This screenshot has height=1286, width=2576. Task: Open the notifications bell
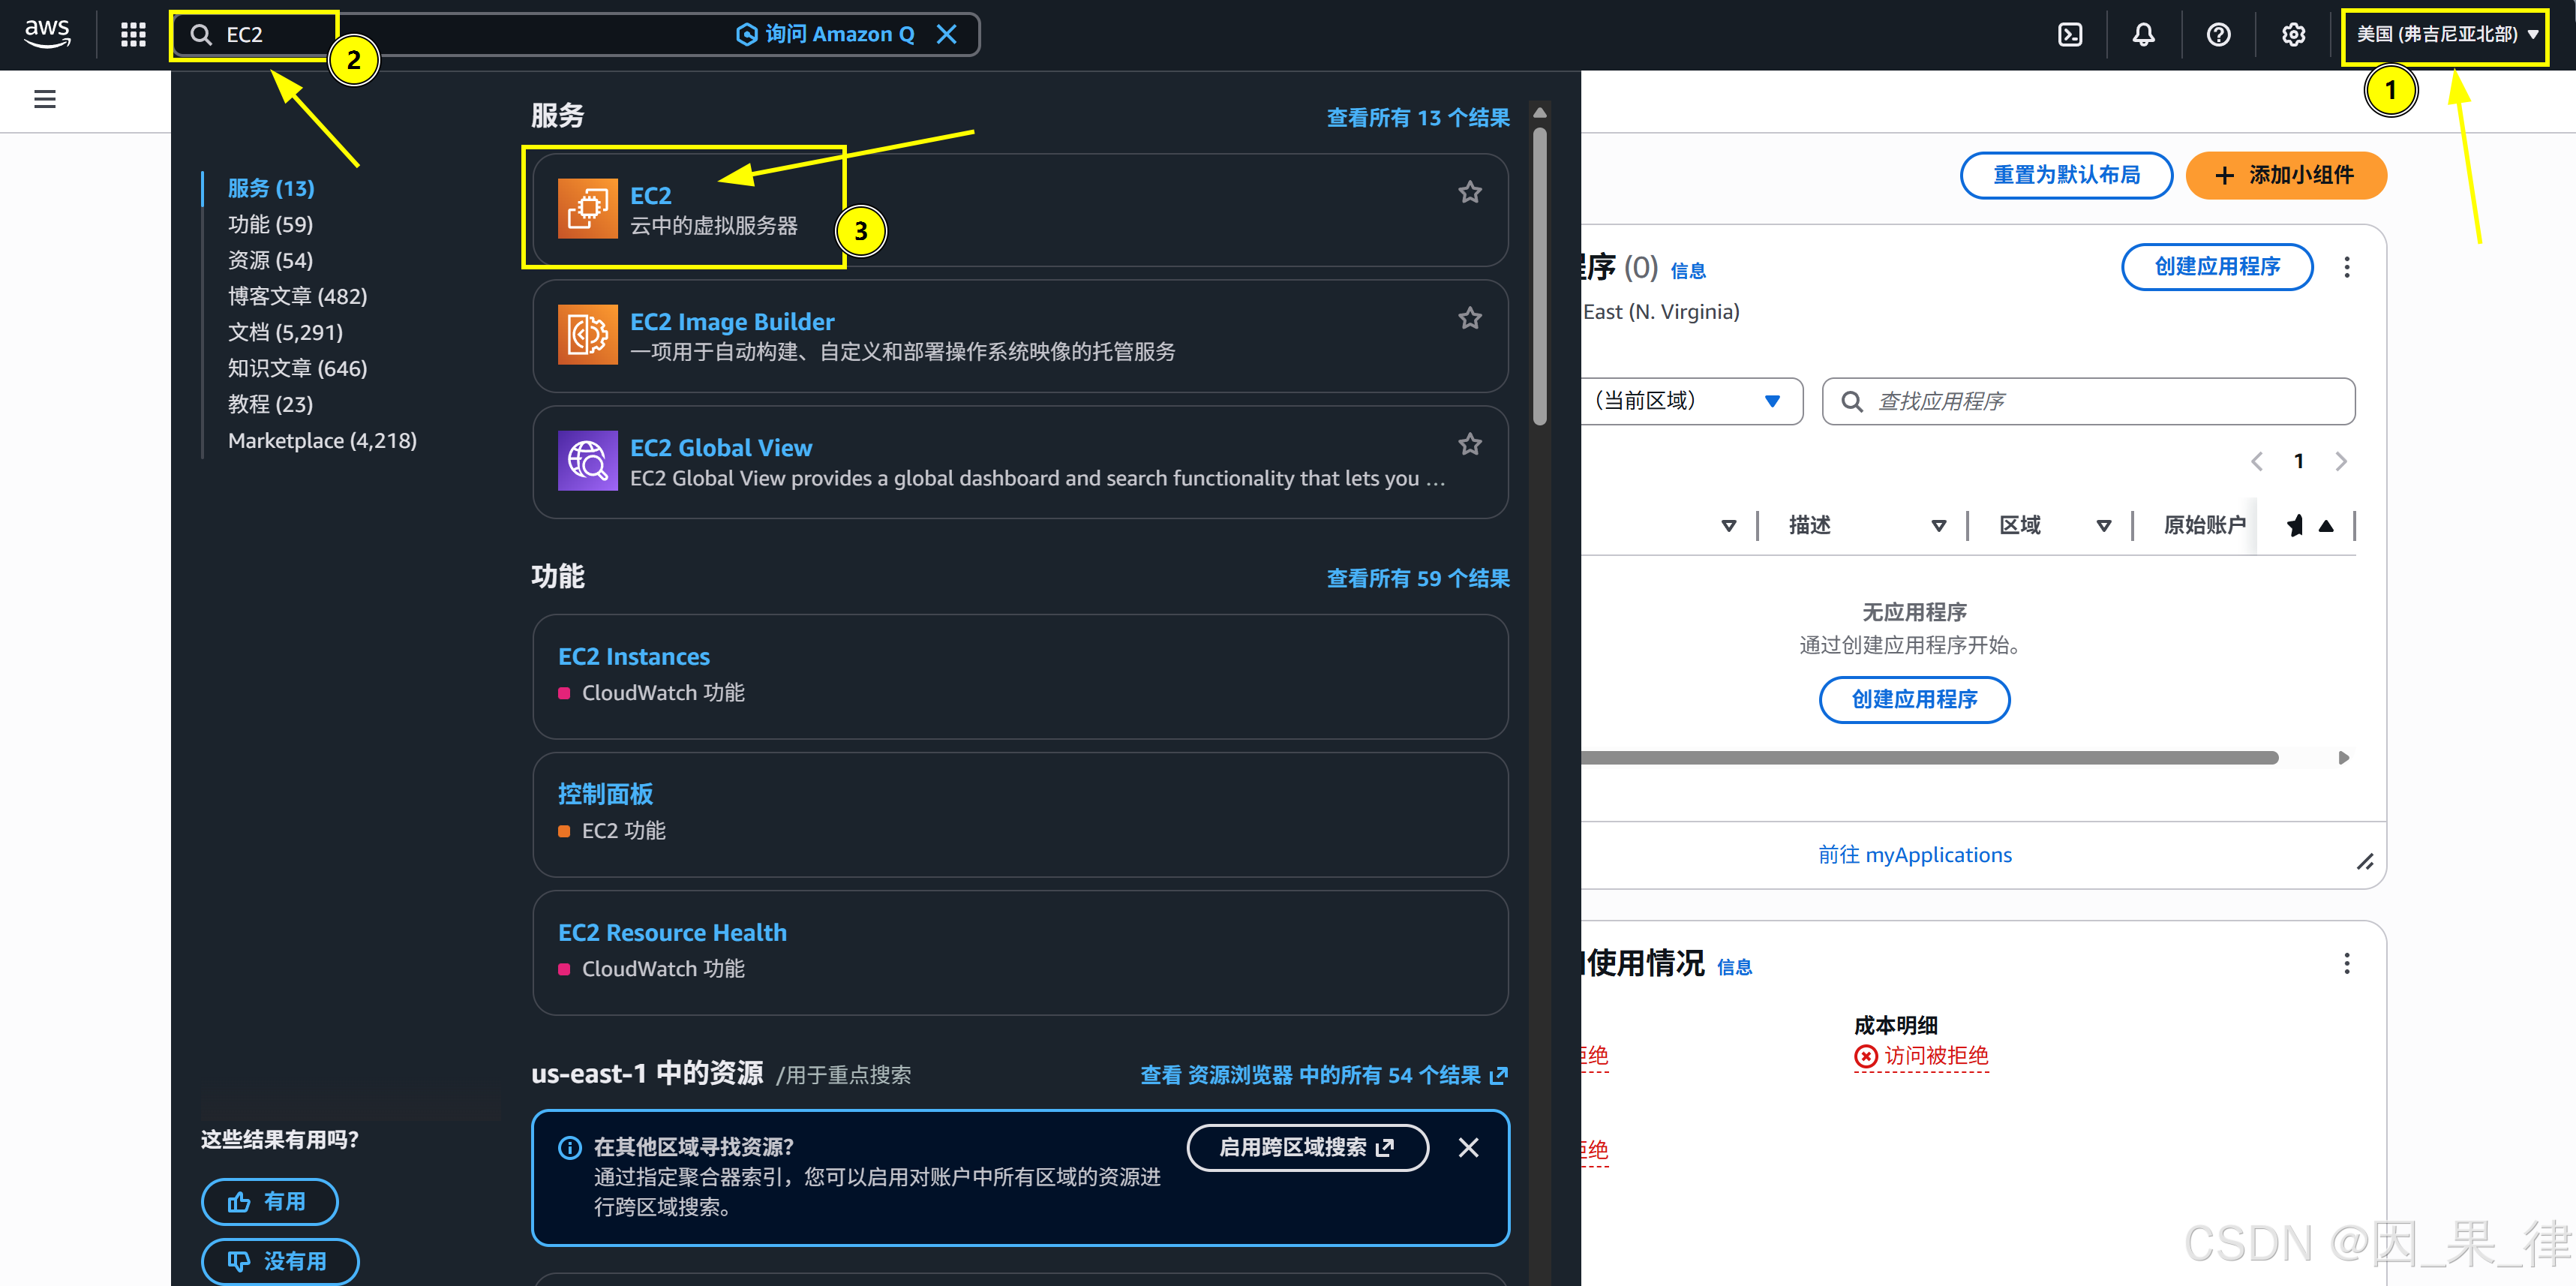click(x=2143, y=35)
